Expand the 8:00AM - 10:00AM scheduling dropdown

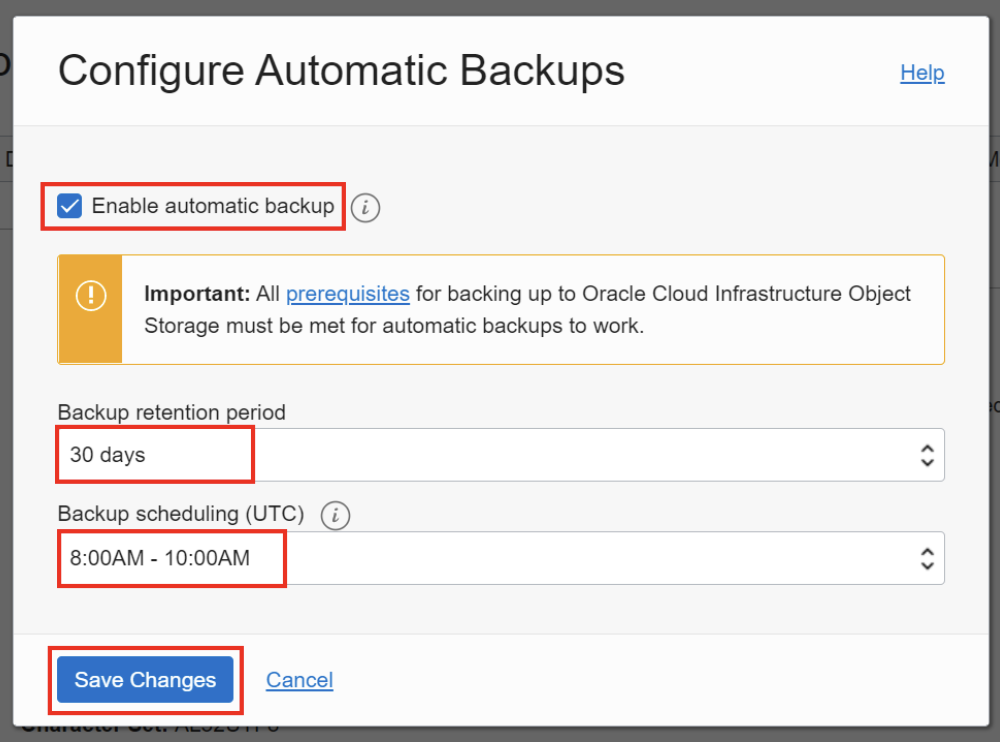500,558
